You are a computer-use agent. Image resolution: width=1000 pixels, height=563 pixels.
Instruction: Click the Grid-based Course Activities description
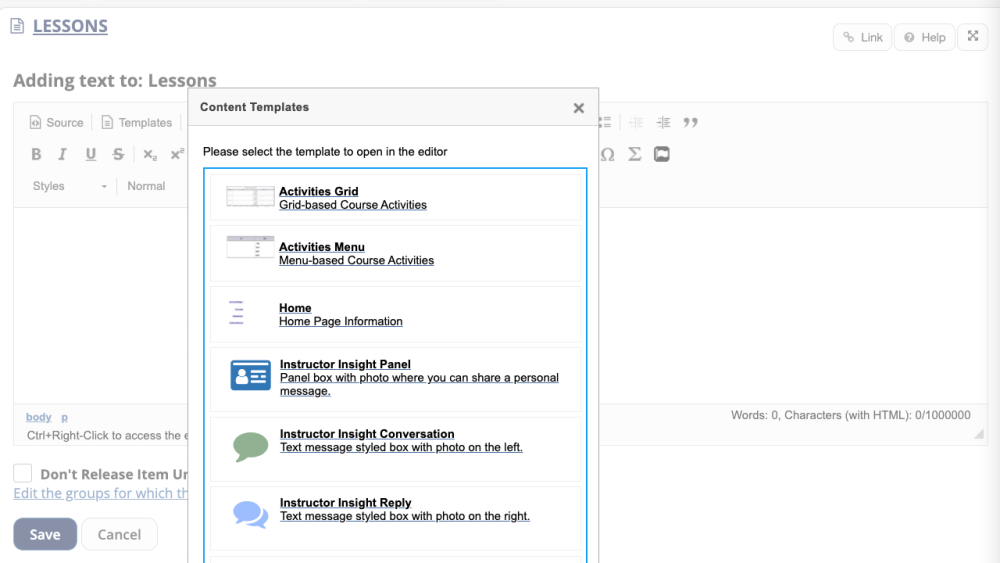(x=353, y=205)
